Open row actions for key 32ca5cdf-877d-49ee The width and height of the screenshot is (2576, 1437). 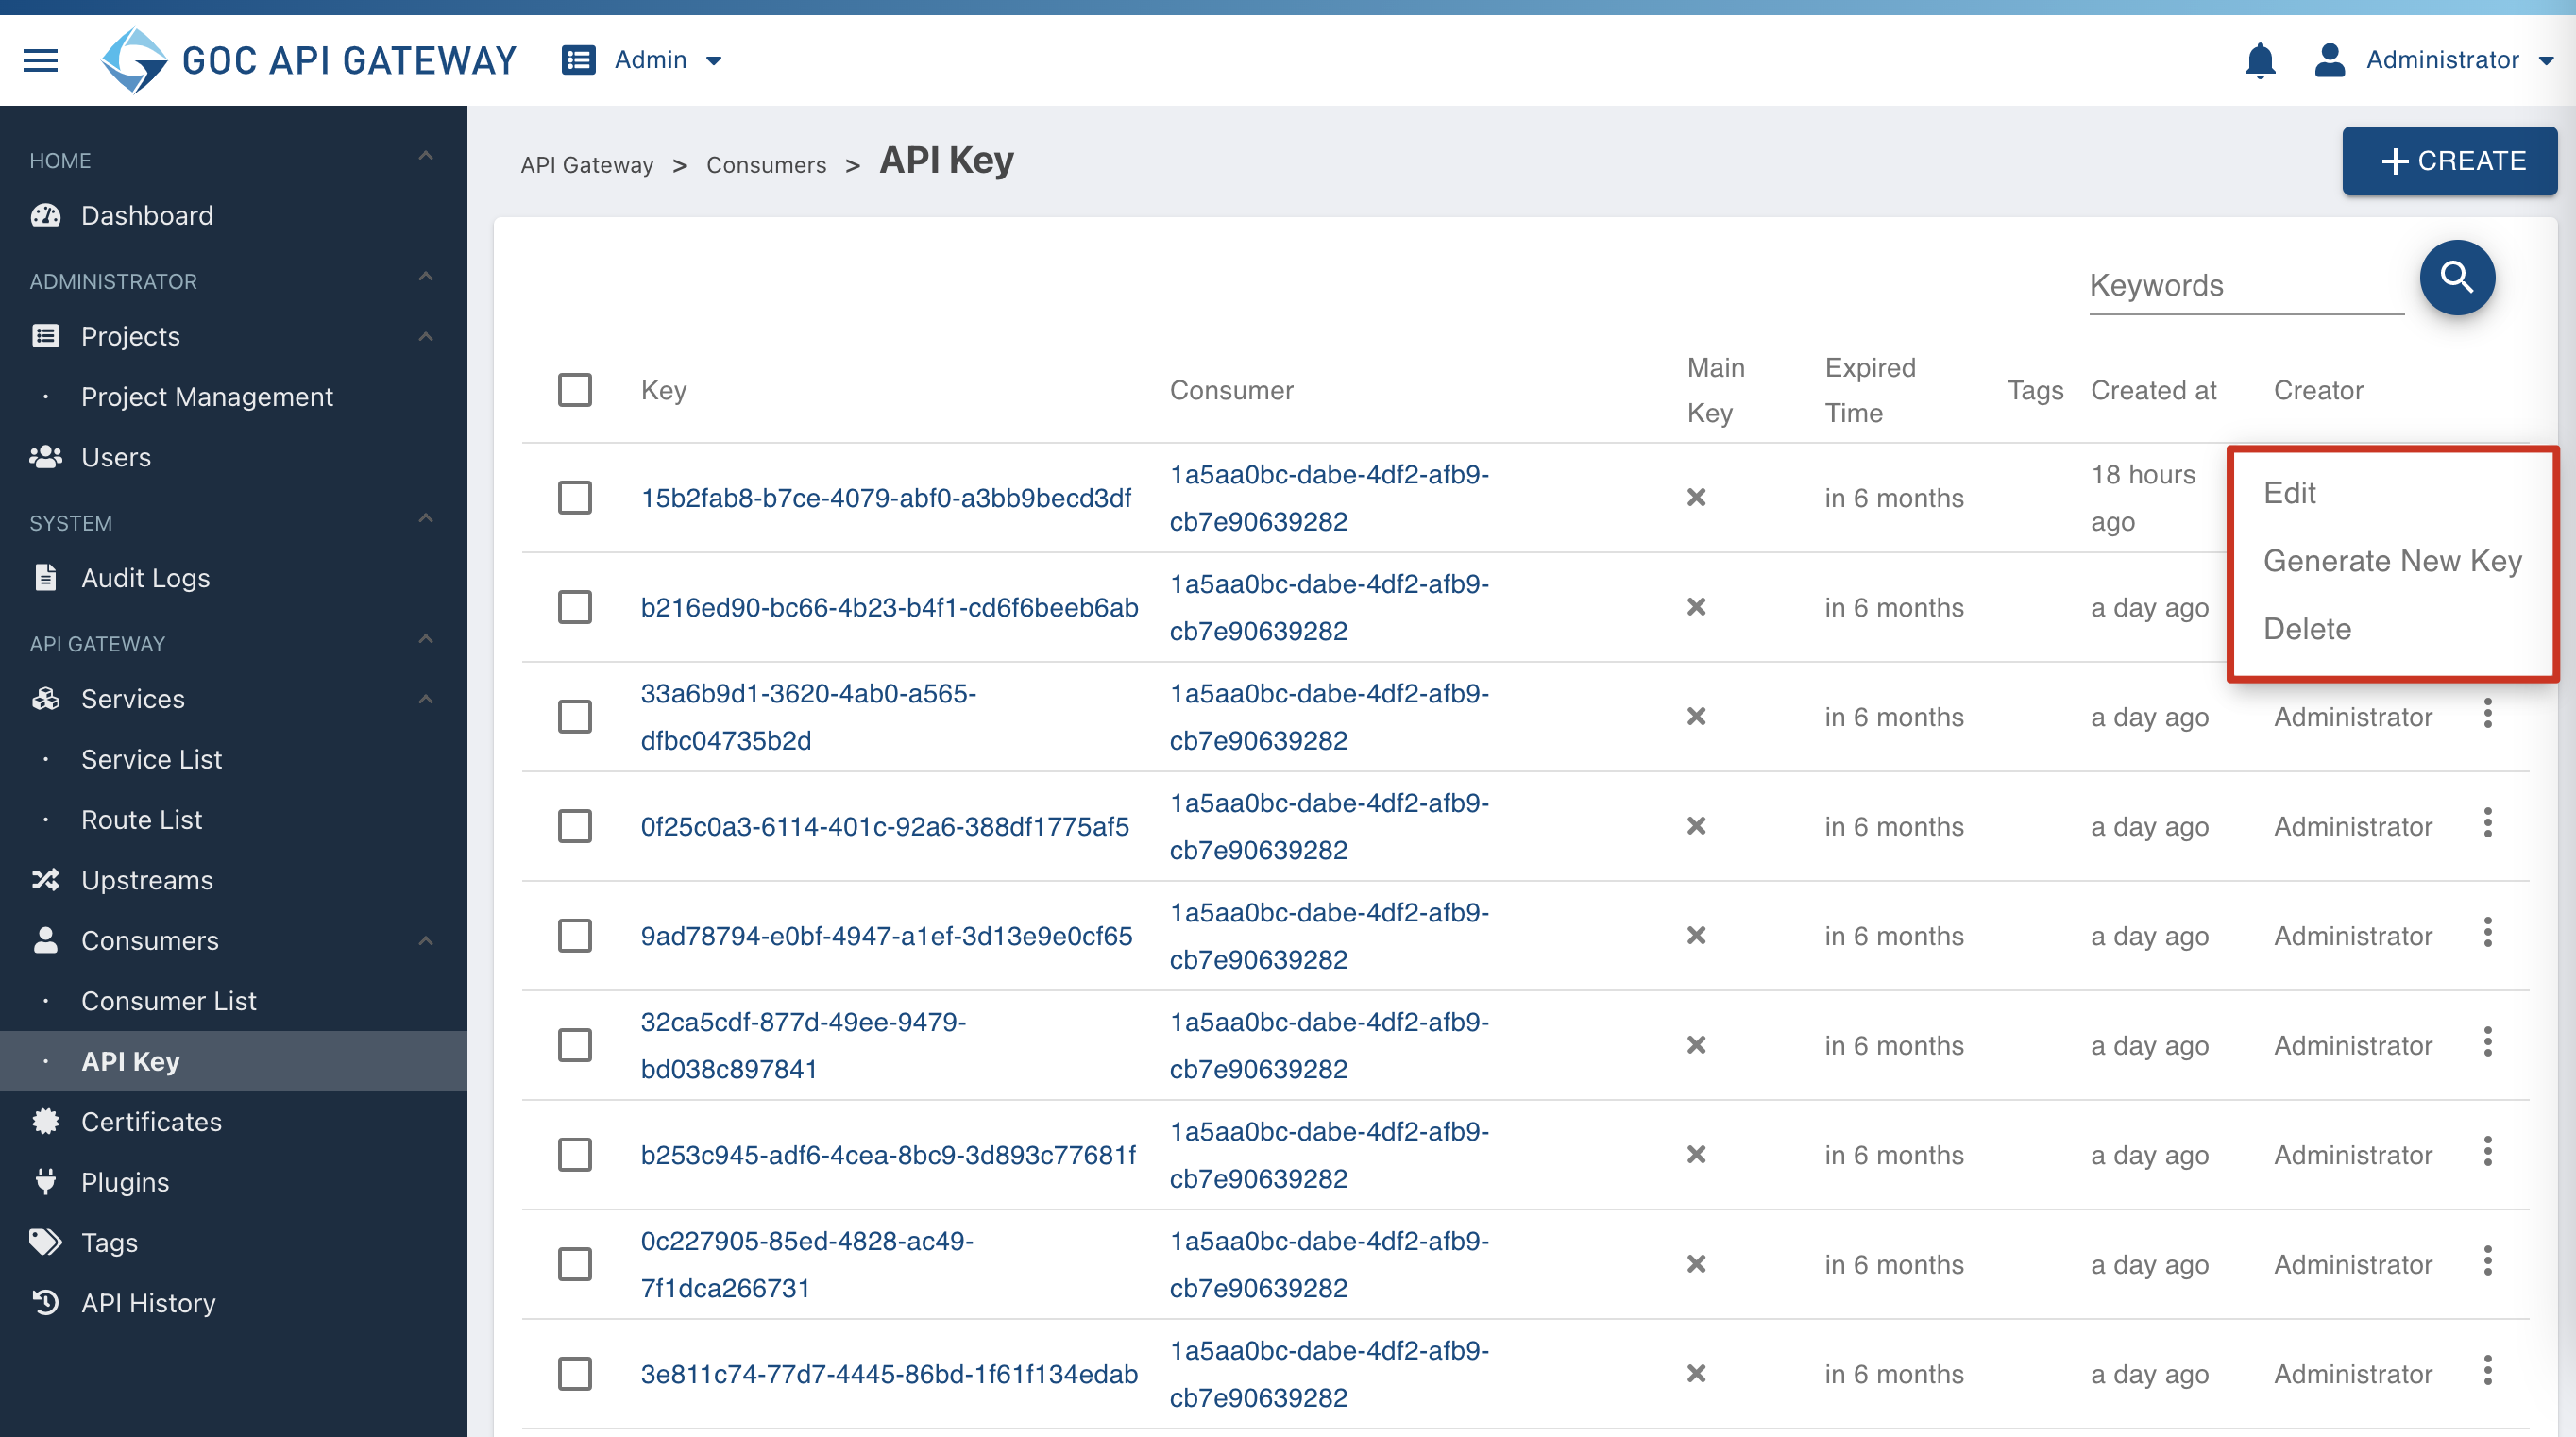click(x=2487, y=1042)
